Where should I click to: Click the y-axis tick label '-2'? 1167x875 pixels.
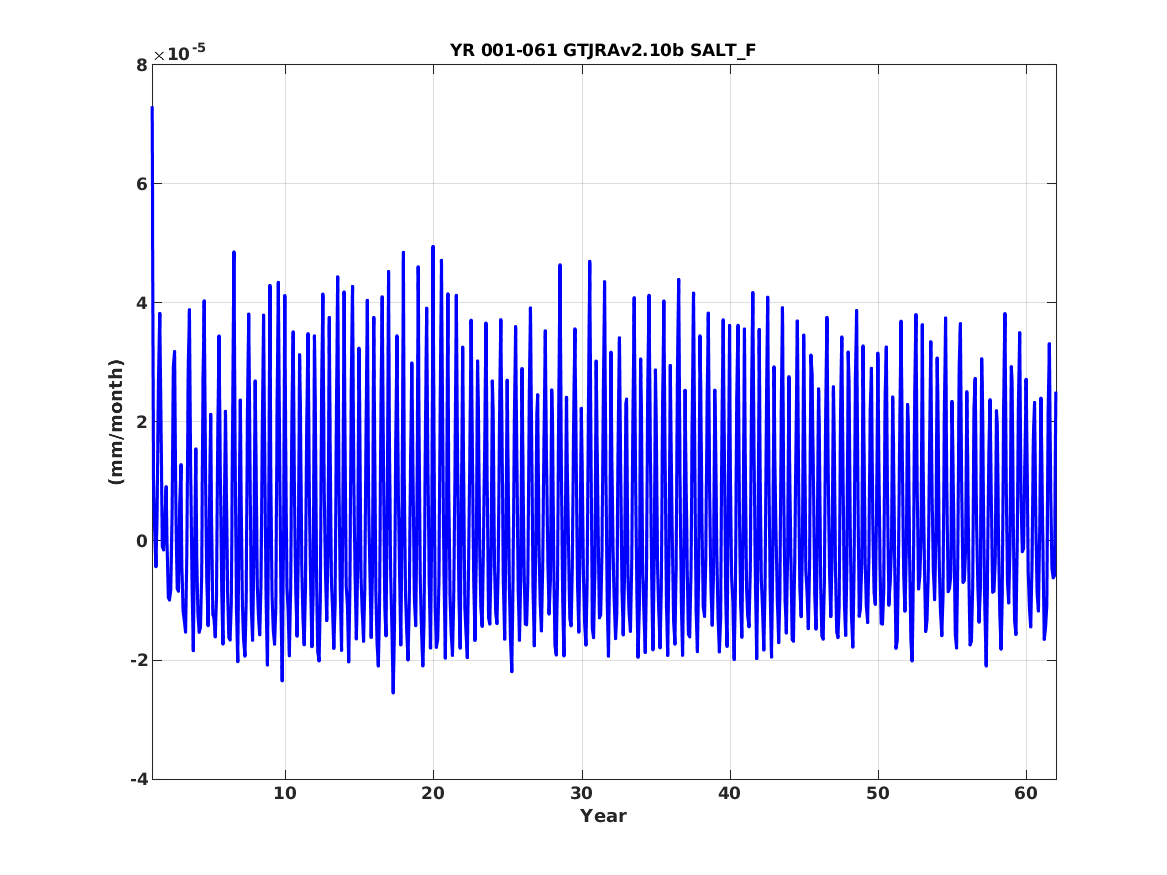tap(138, 661)
